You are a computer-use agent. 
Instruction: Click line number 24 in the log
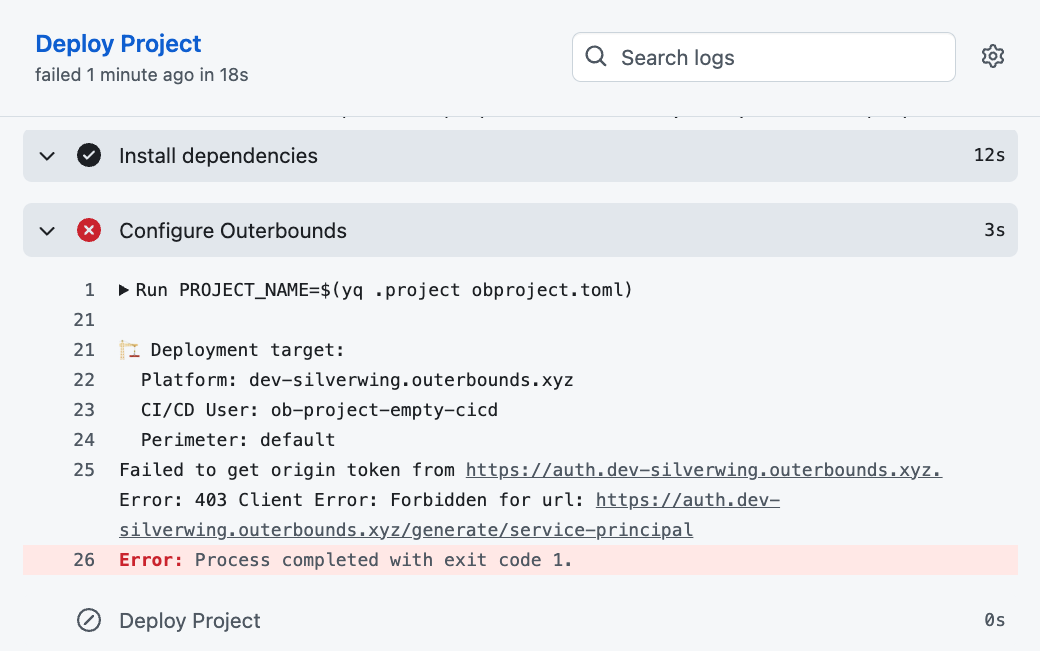tap(84, 440)
